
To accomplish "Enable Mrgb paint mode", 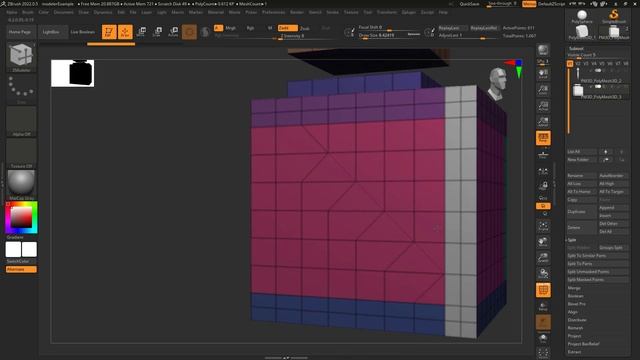I will pyautogui.click(x=231, y=28).
